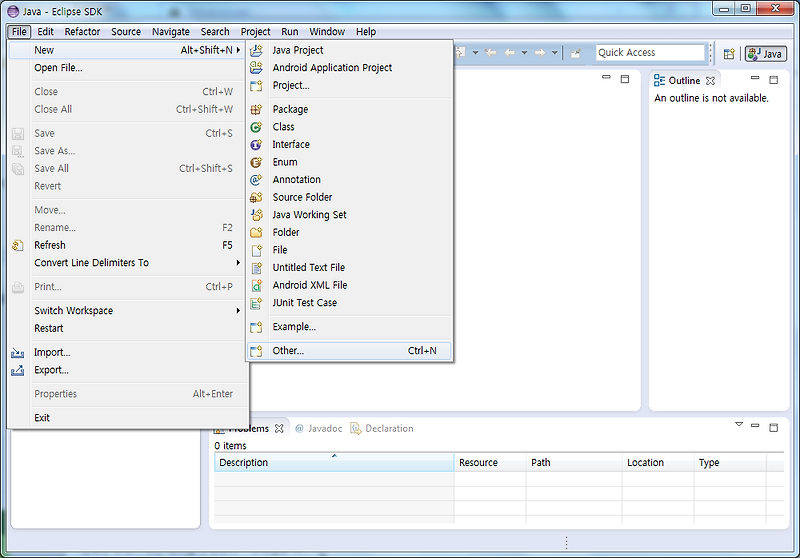
Task: Click the Import icon in File menu
Action: coord(18,352)
